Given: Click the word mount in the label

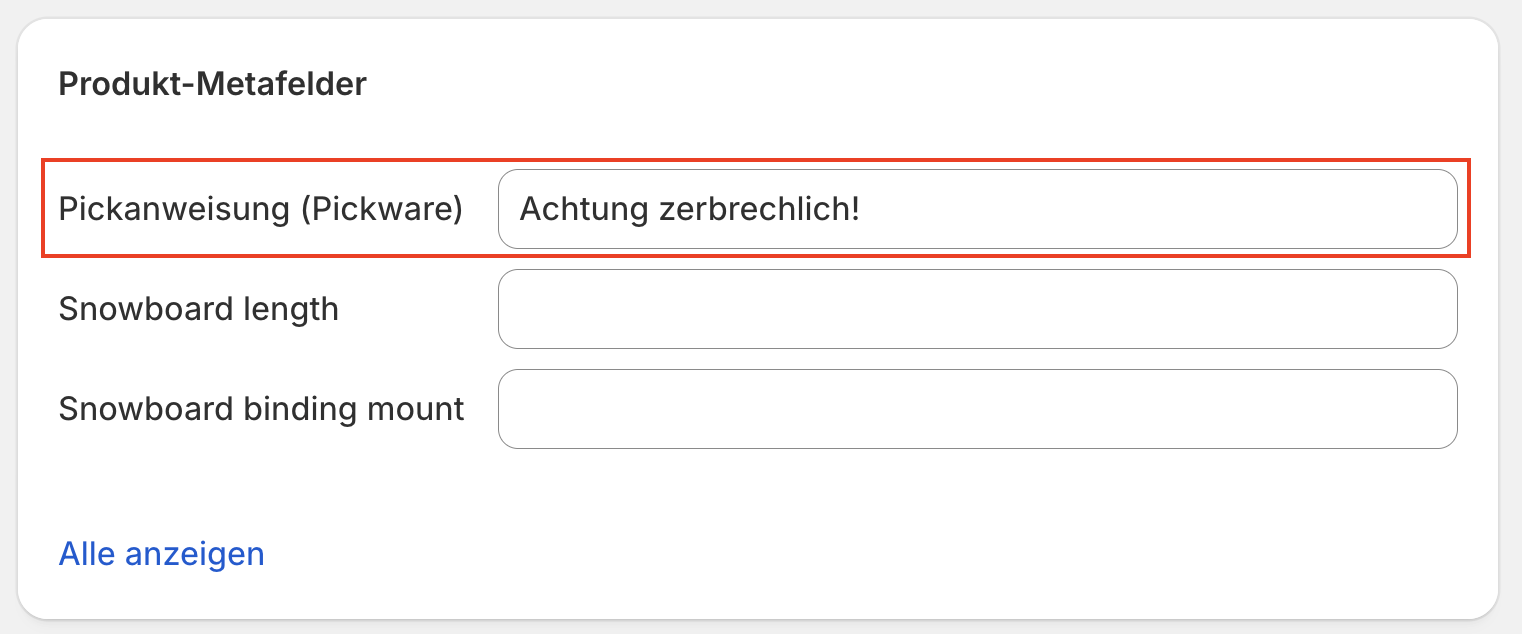Looking at the screenshot, I should coord(417,409).
